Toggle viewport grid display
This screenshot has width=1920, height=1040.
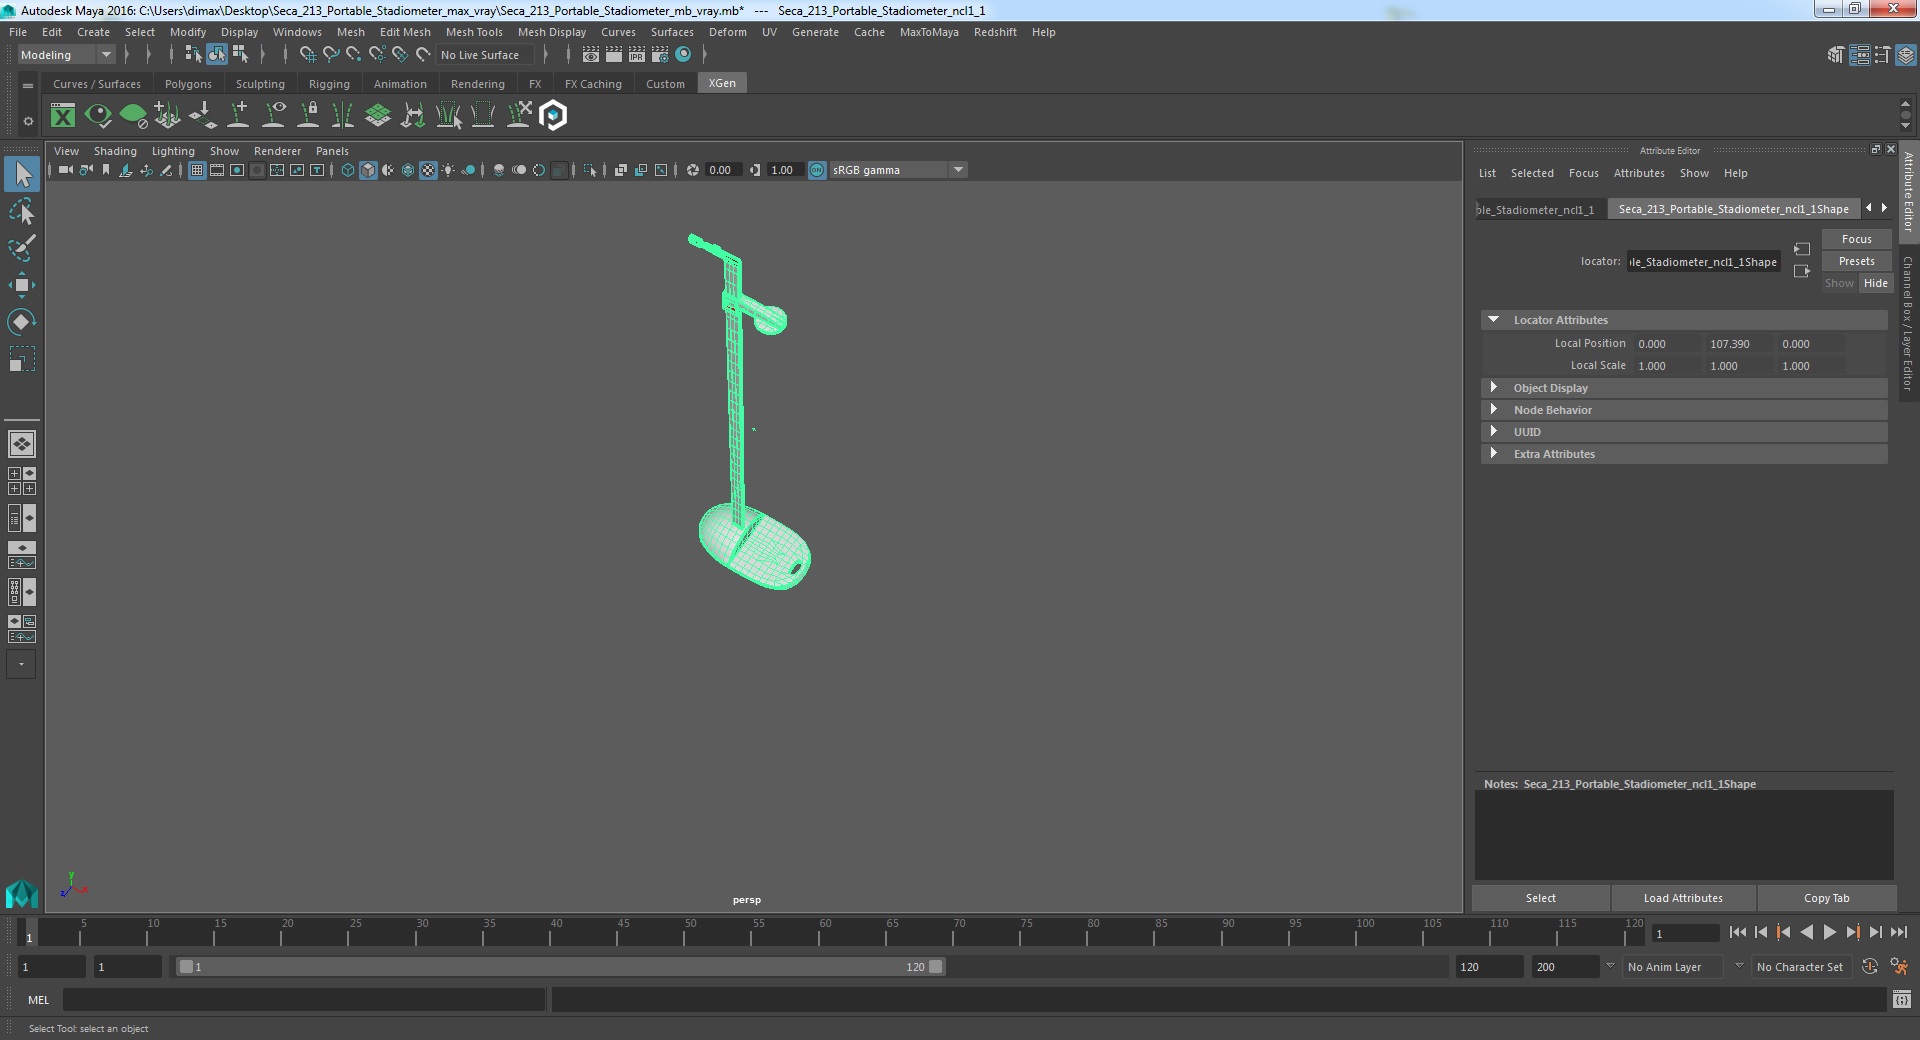point(197,170)
